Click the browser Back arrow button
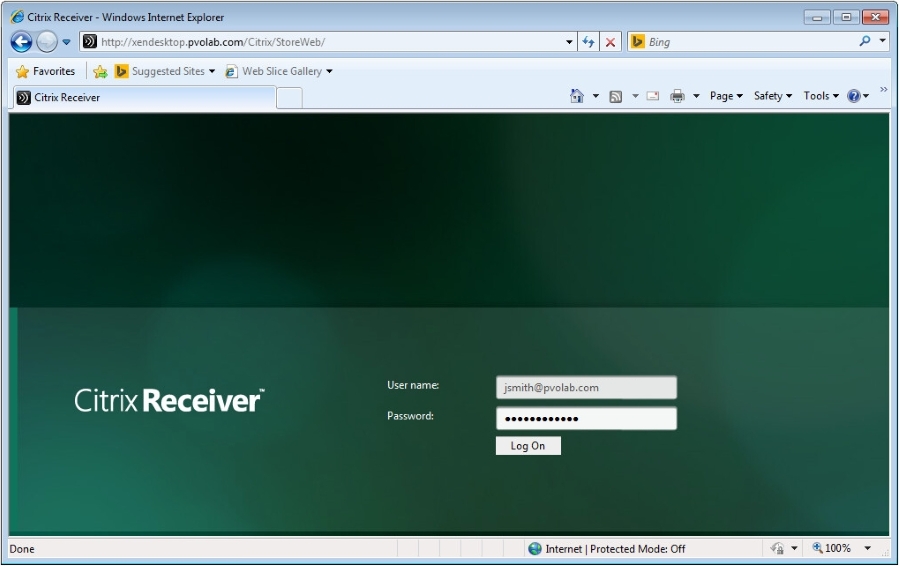 (21, 42)
